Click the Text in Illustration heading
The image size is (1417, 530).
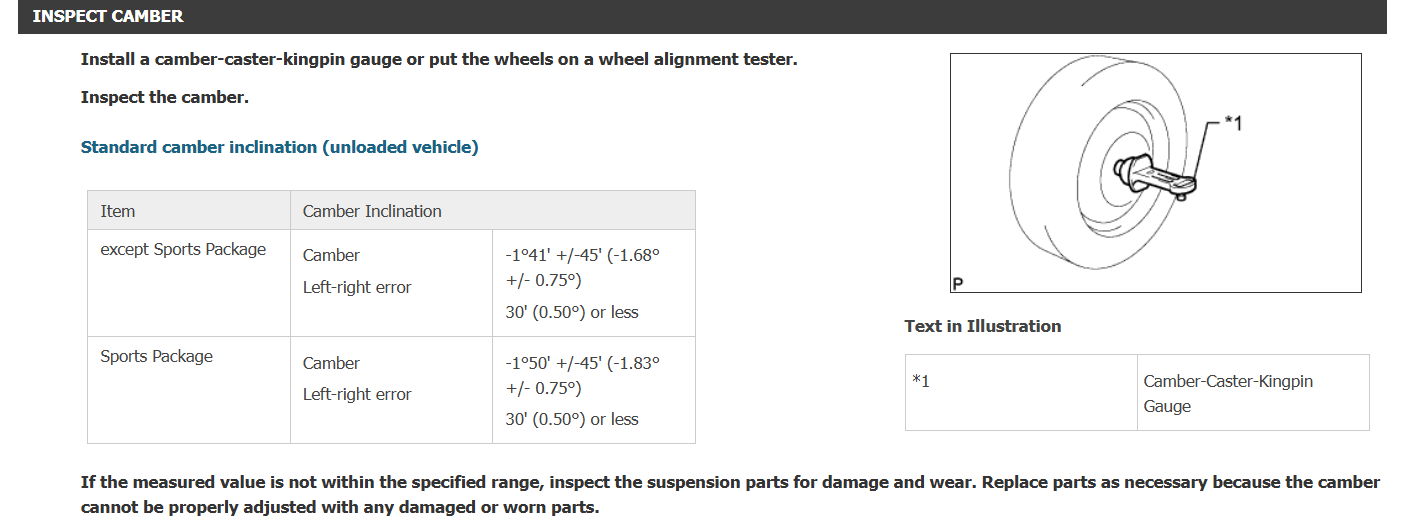(x=982, y=326)
